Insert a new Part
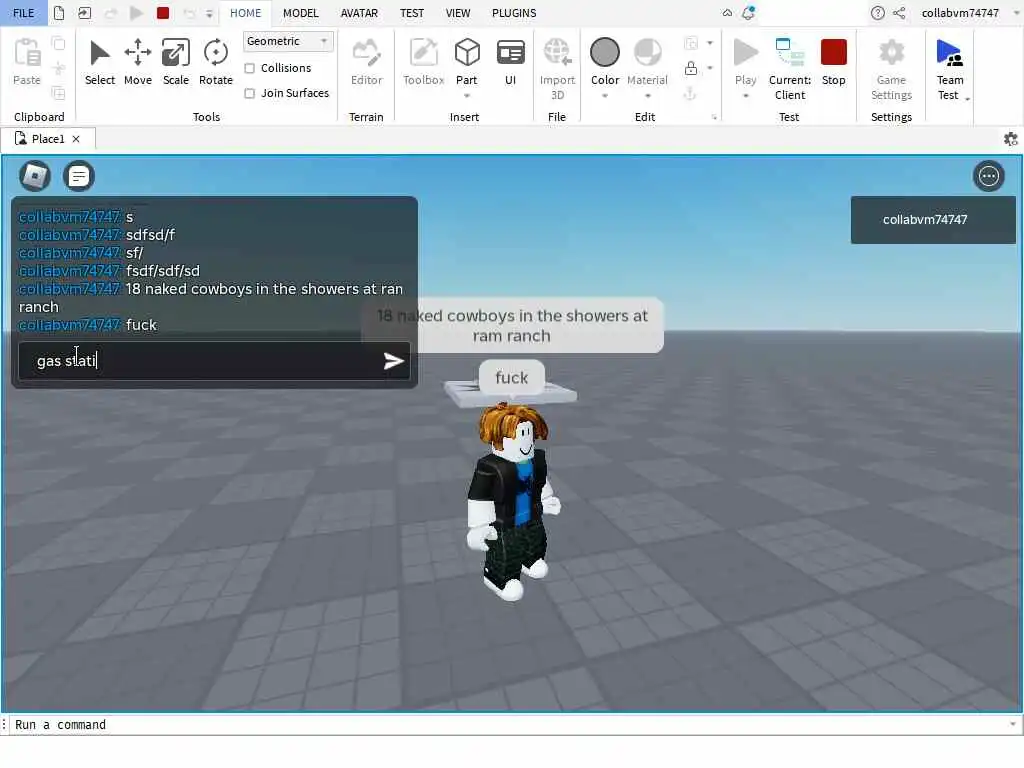 (x=467, y=61)
